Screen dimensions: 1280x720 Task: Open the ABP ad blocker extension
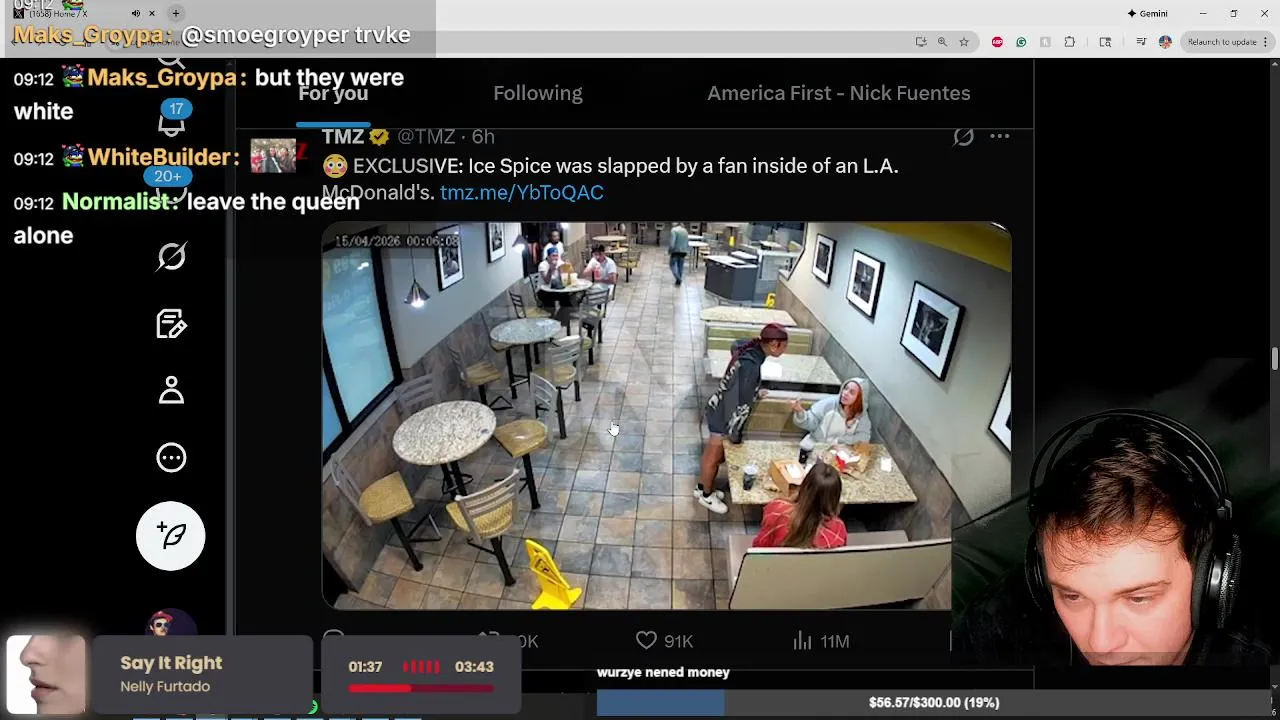point(997,42)
